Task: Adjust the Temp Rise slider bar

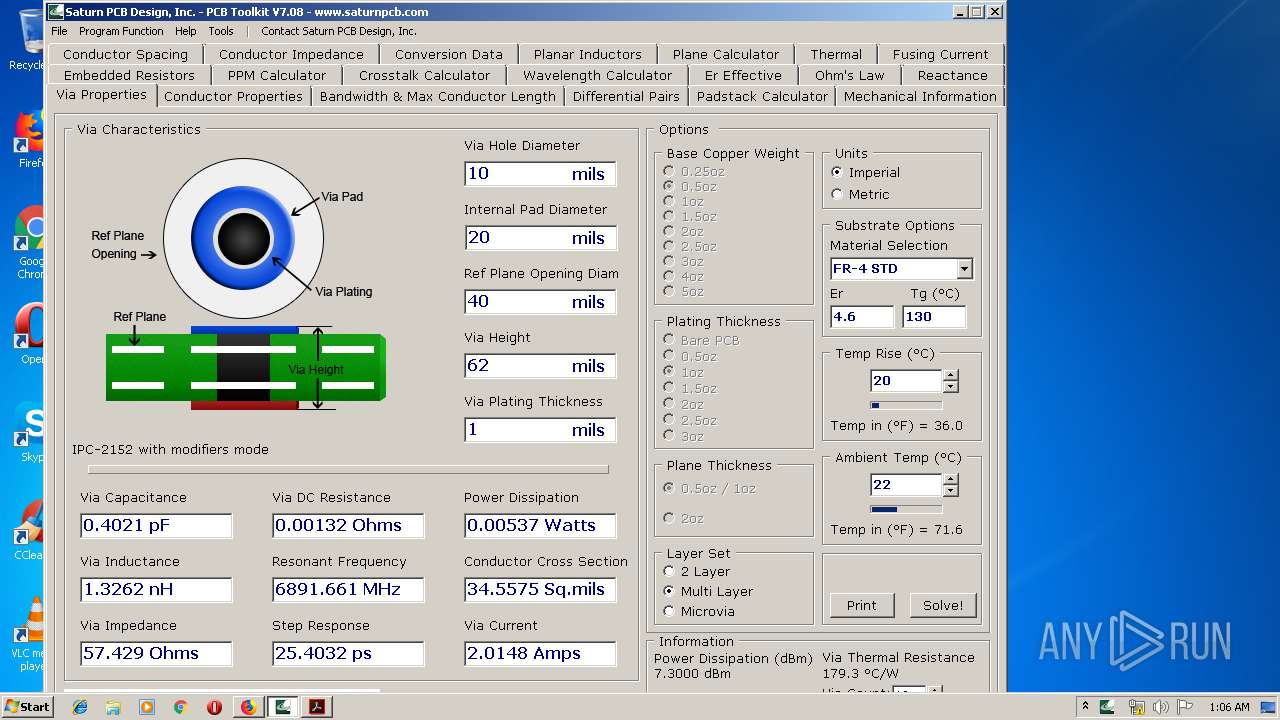Action: pos(906,405)
